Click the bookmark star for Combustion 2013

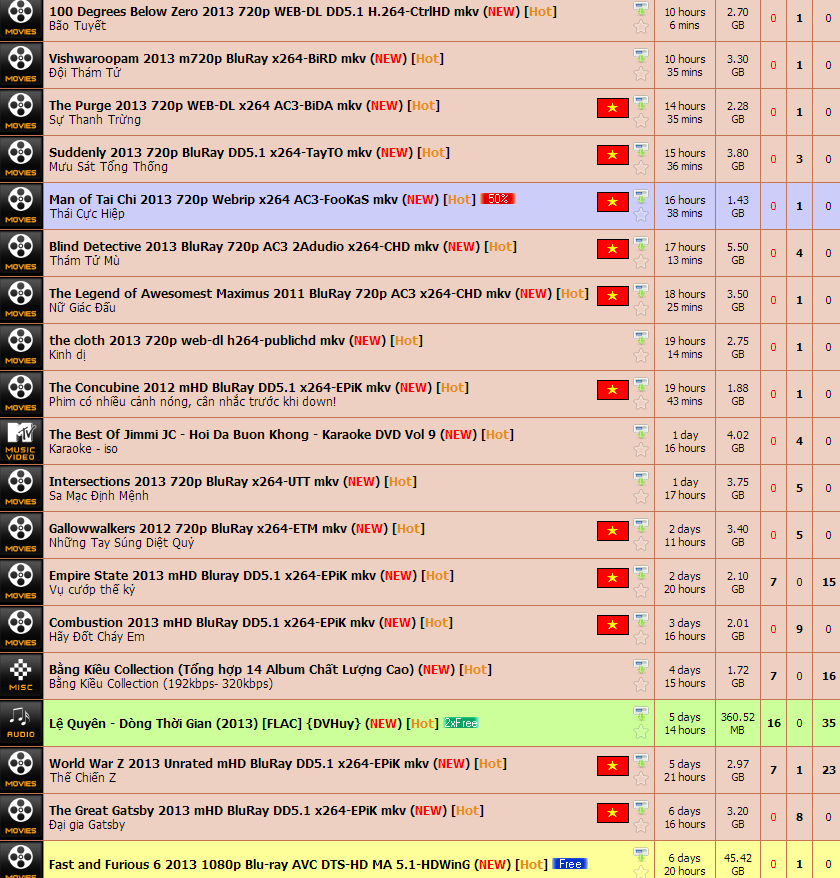pyautogui.click(x=641, y=638)
